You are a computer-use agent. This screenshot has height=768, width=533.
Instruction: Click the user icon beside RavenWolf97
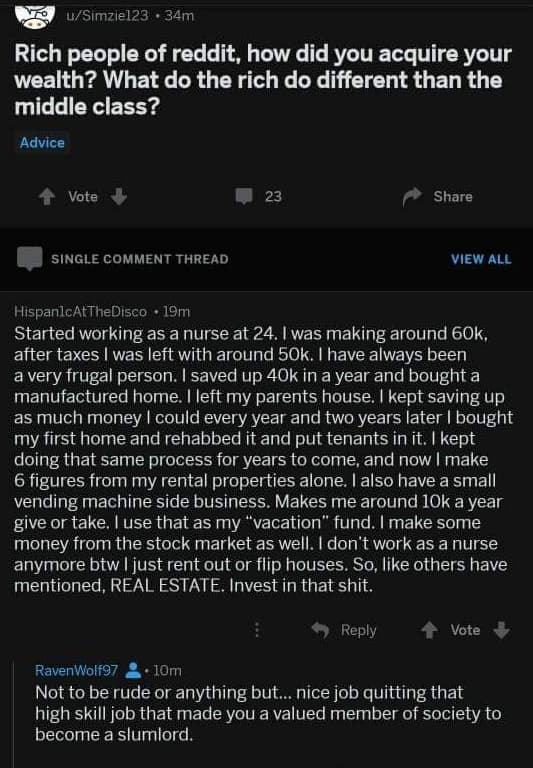pos(133,670)
